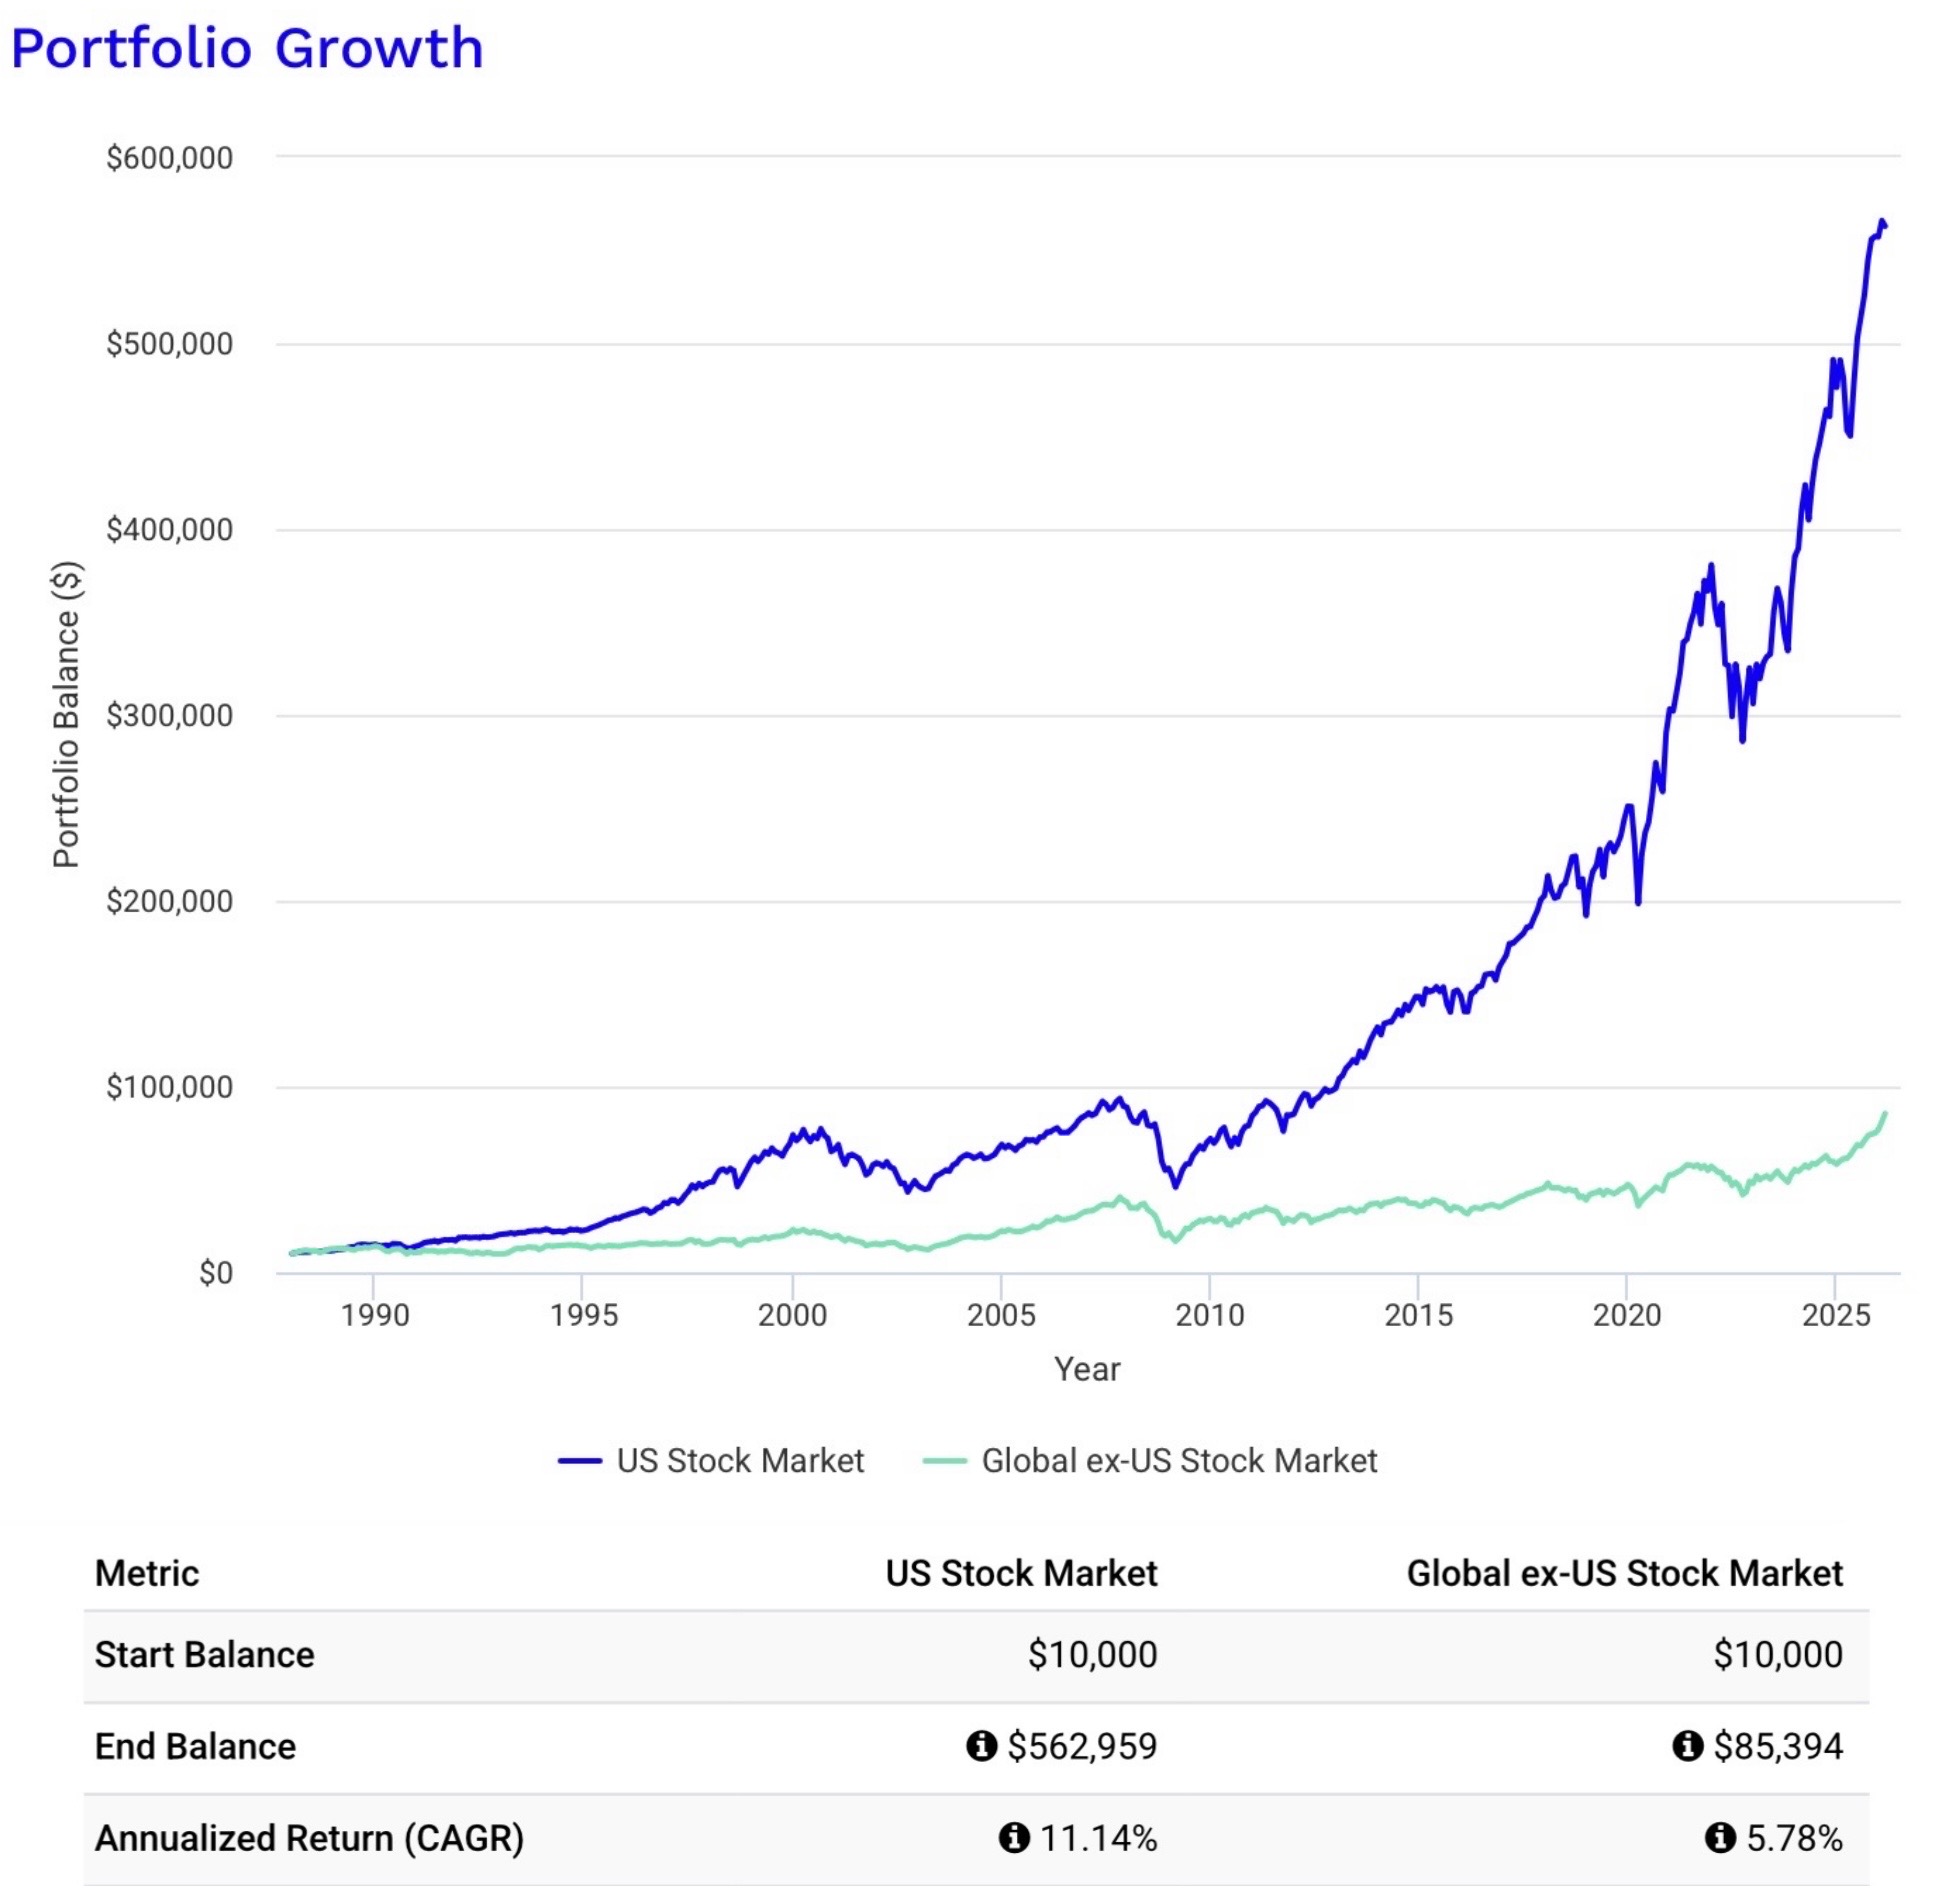Click the US Stock Market column header

[x=1021, y=1573]
